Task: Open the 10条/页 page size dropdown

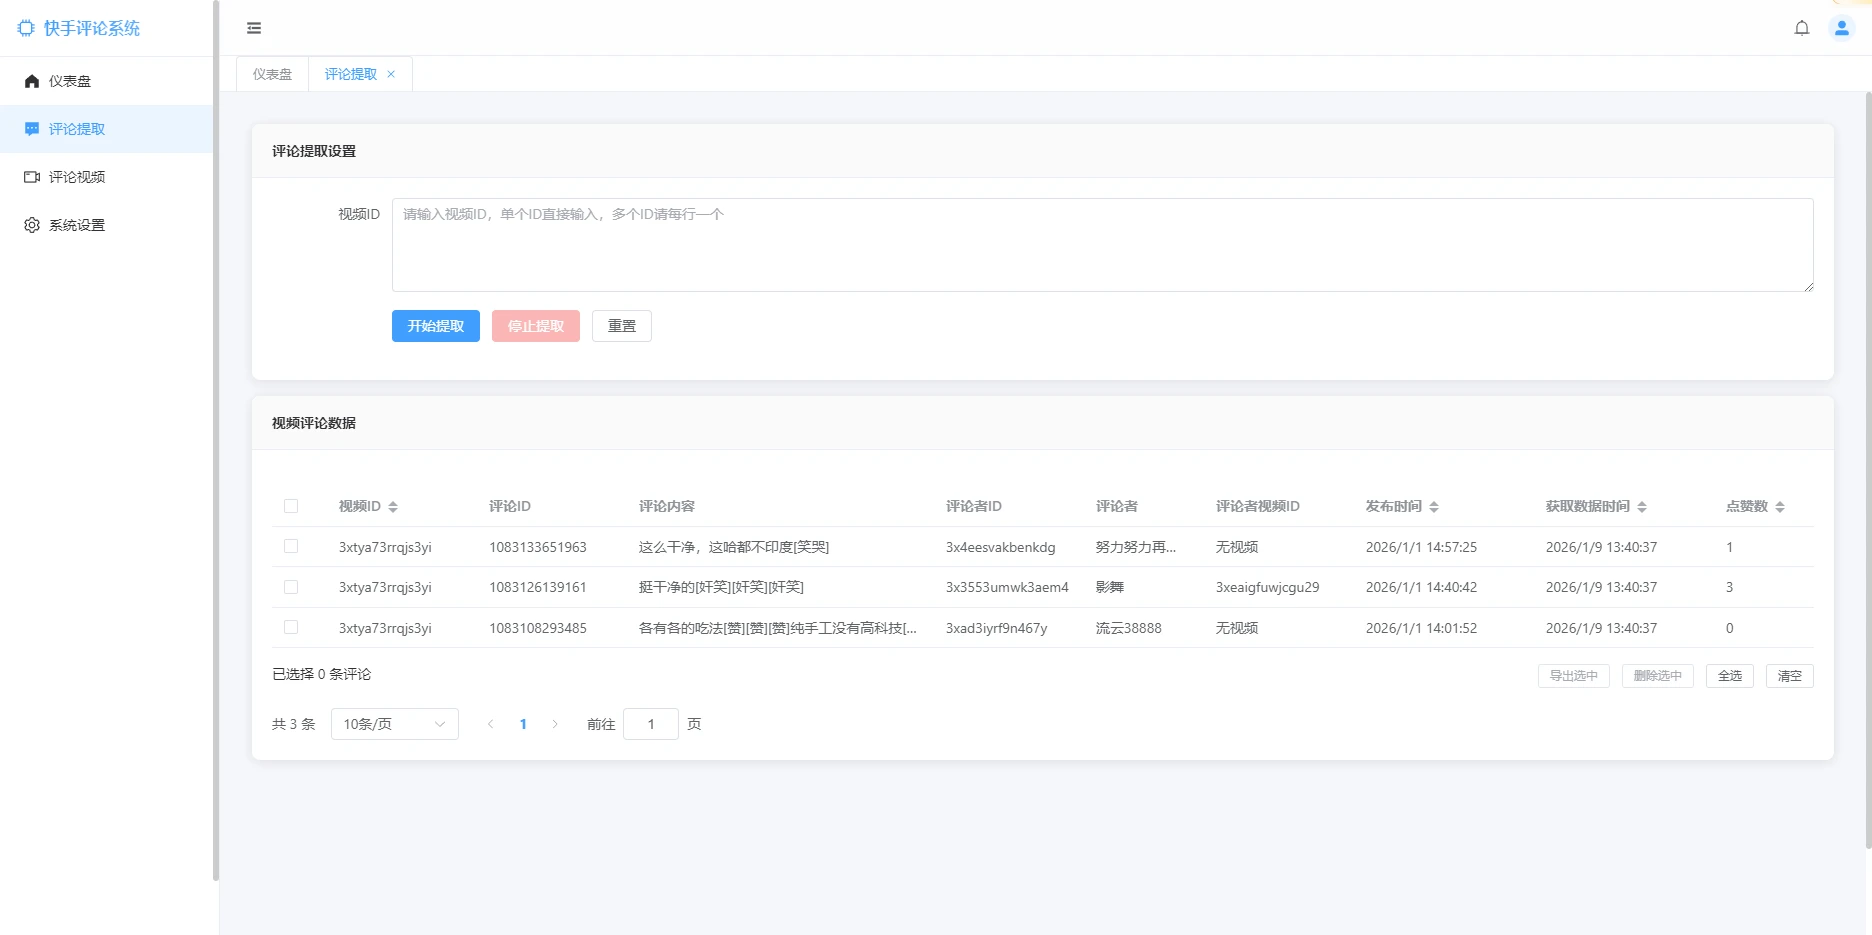Action: (x=394, y=723)
